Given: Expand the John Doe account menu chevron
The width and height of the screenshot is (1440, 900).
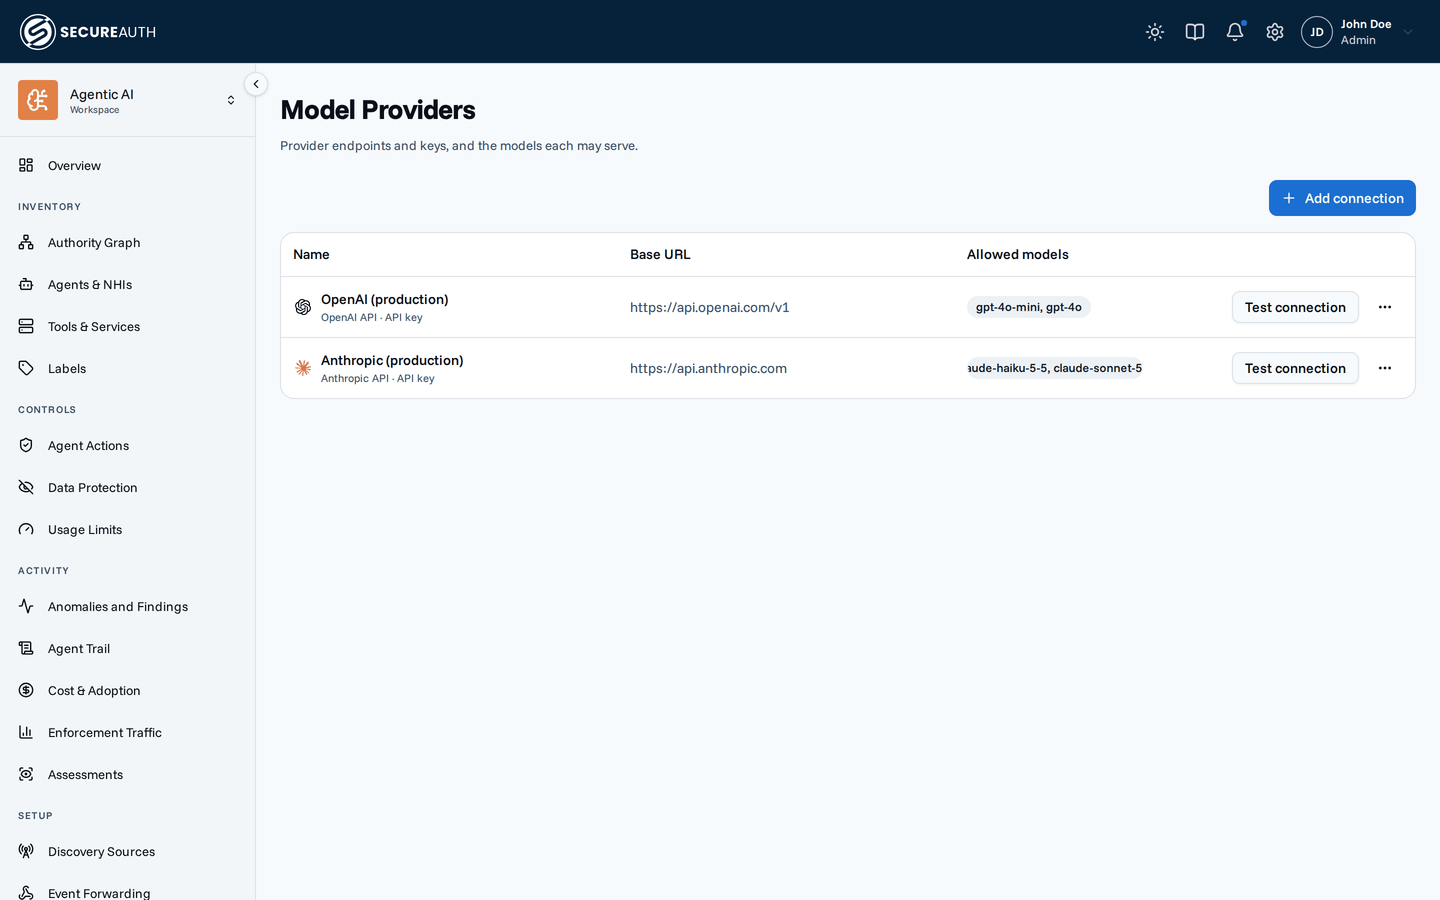Looking at the screenshot, I should [1408, 32].
